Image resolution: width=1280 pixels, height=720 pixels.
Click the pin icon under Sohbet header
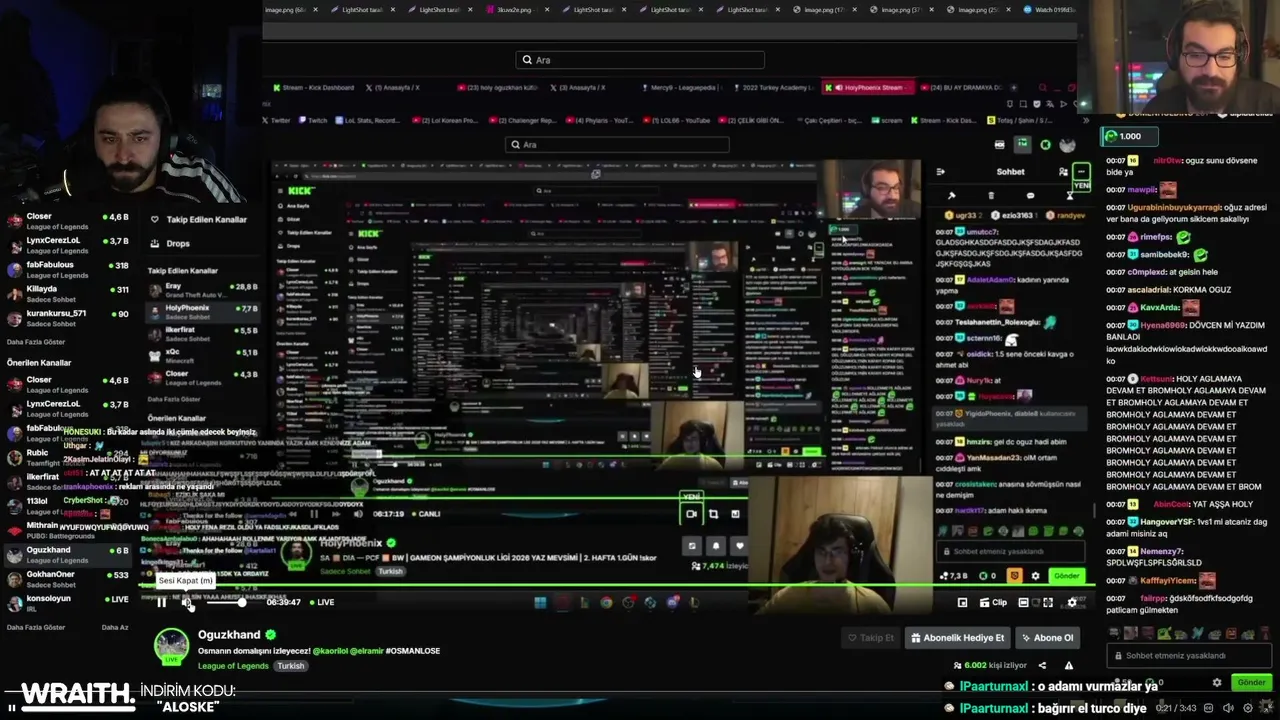point(951,196)
